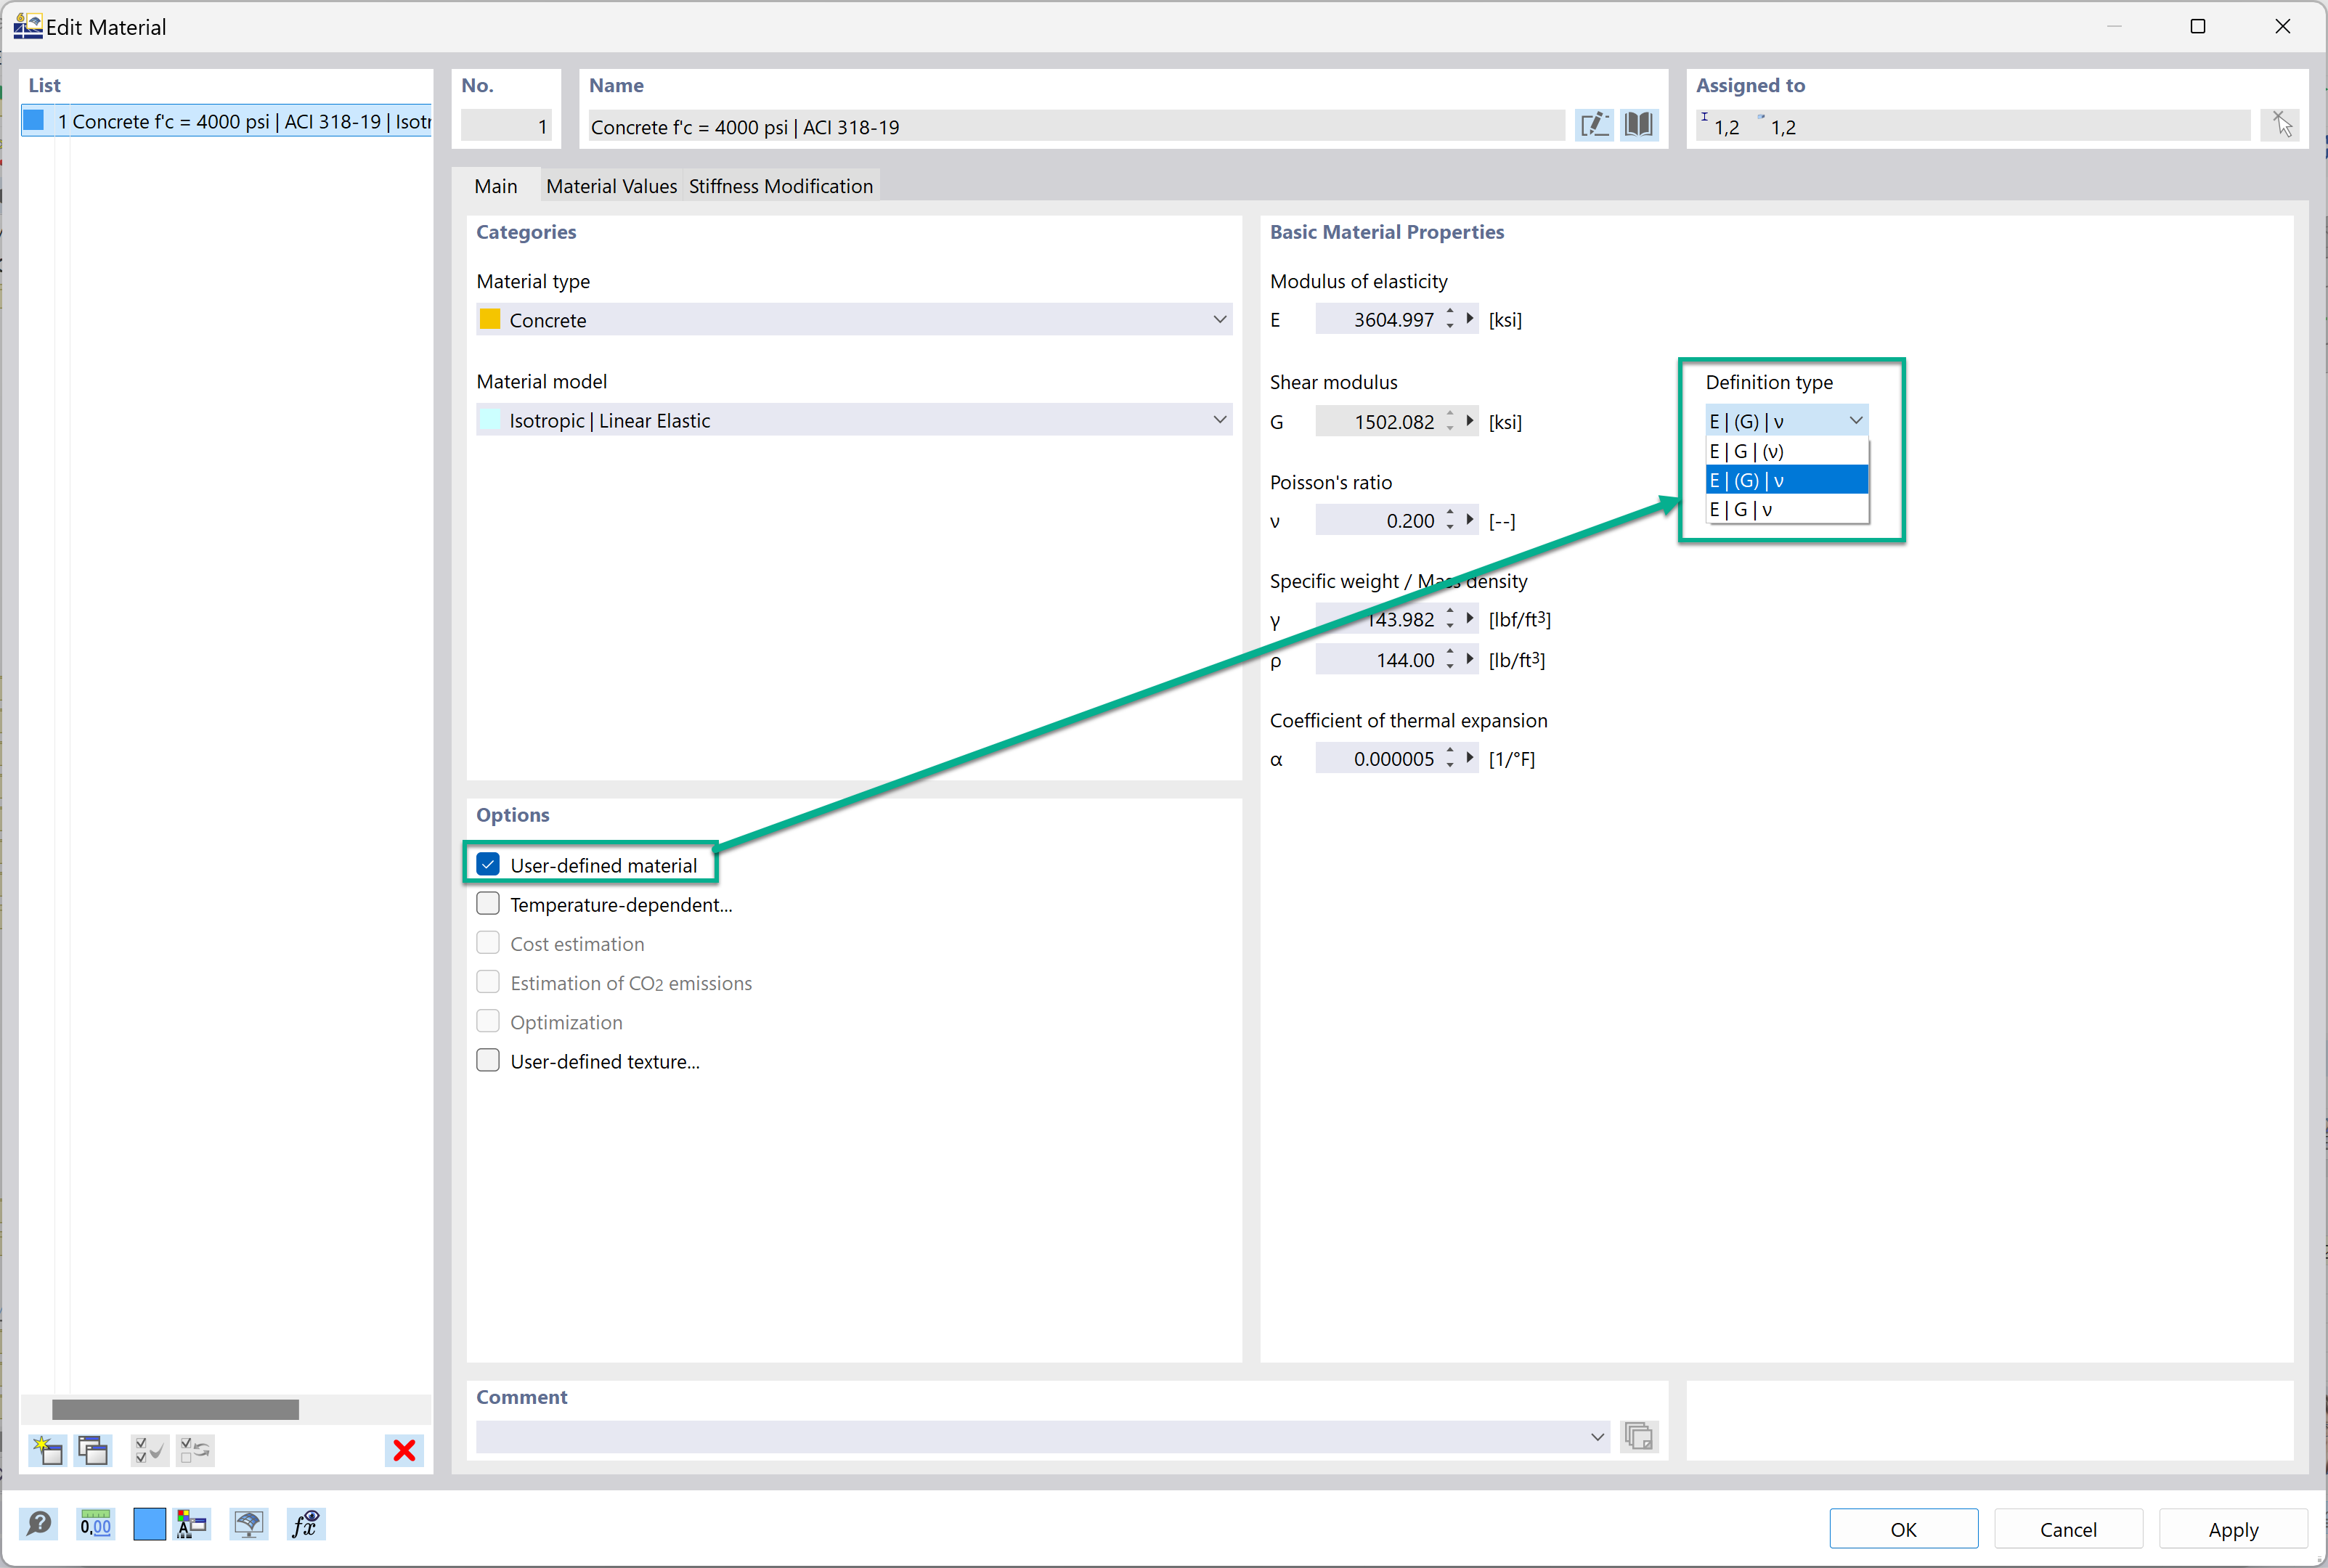Copy the selected material
Screen dimensions: 2328x1568
coord(93,1450)
